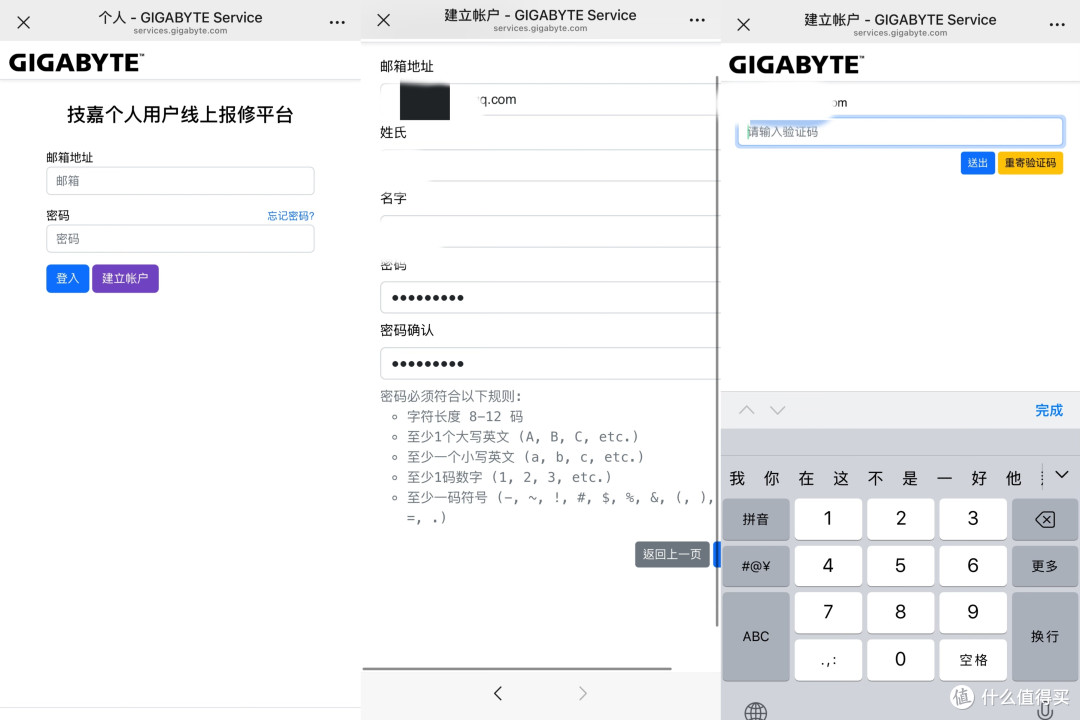
Task: Select the candidate word 这
Action: (x=841, y=478)
